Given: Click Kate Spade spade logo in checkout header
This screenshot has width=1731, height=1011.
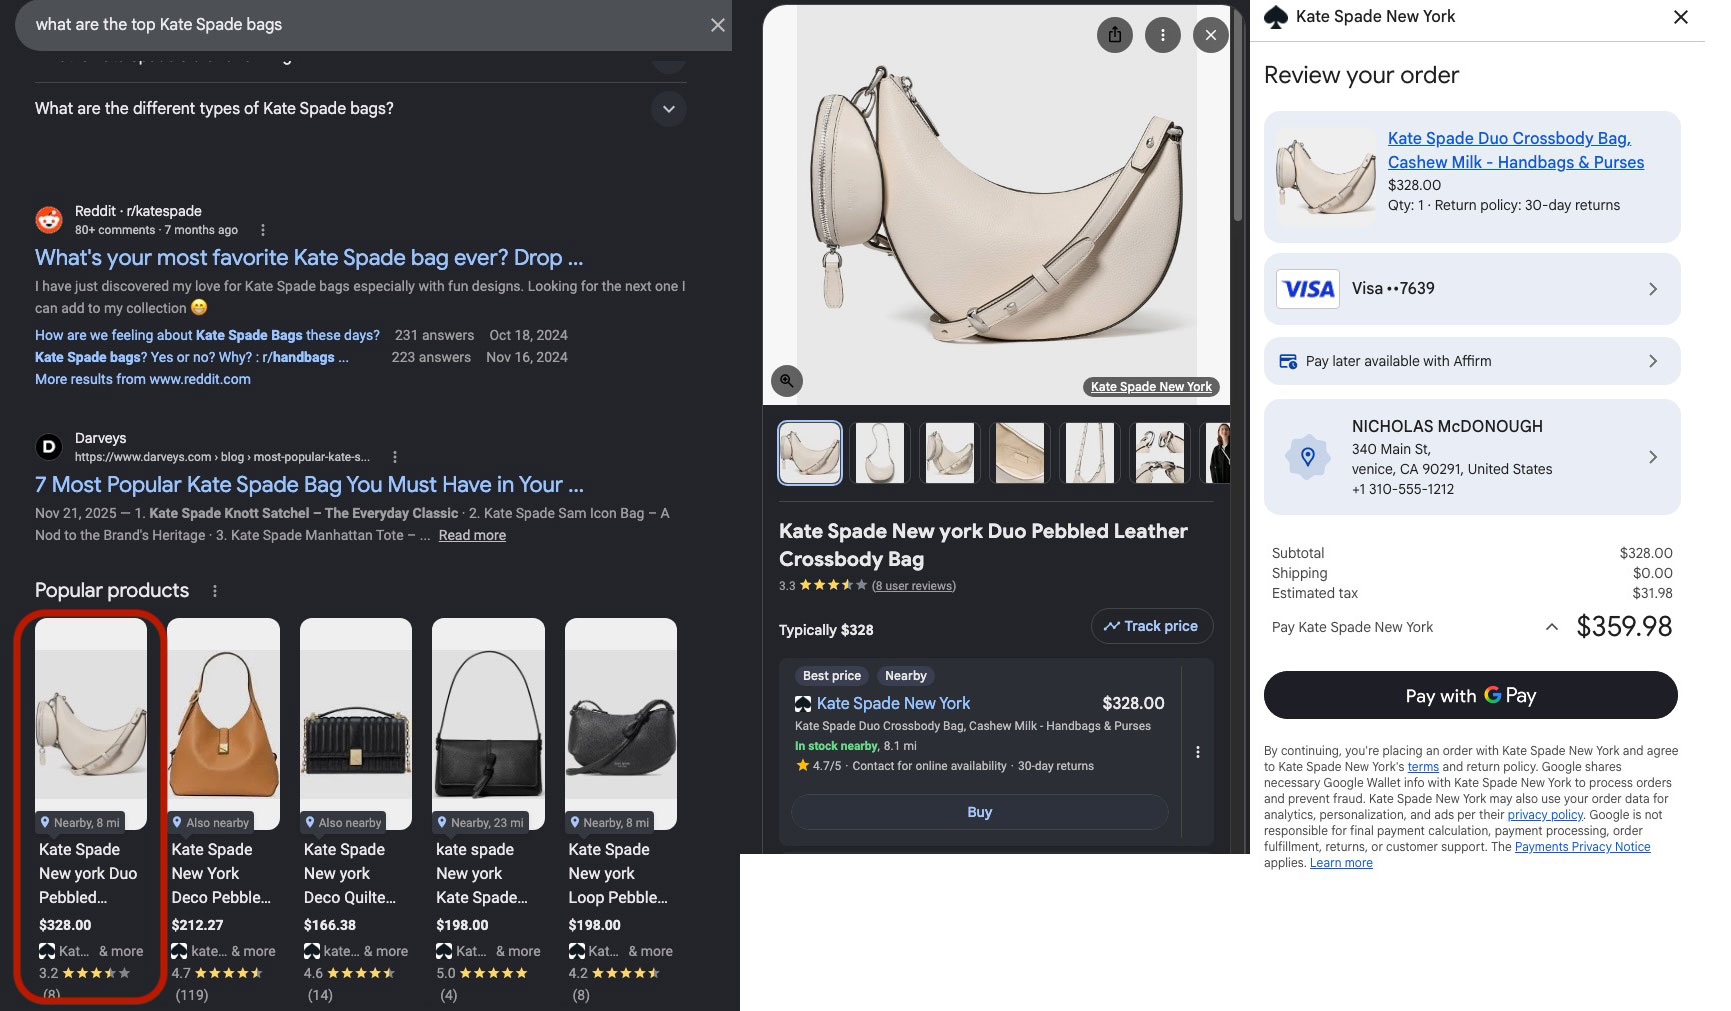Looking at the screenshot, I should pyautogui.click(x=1276, y=17).
